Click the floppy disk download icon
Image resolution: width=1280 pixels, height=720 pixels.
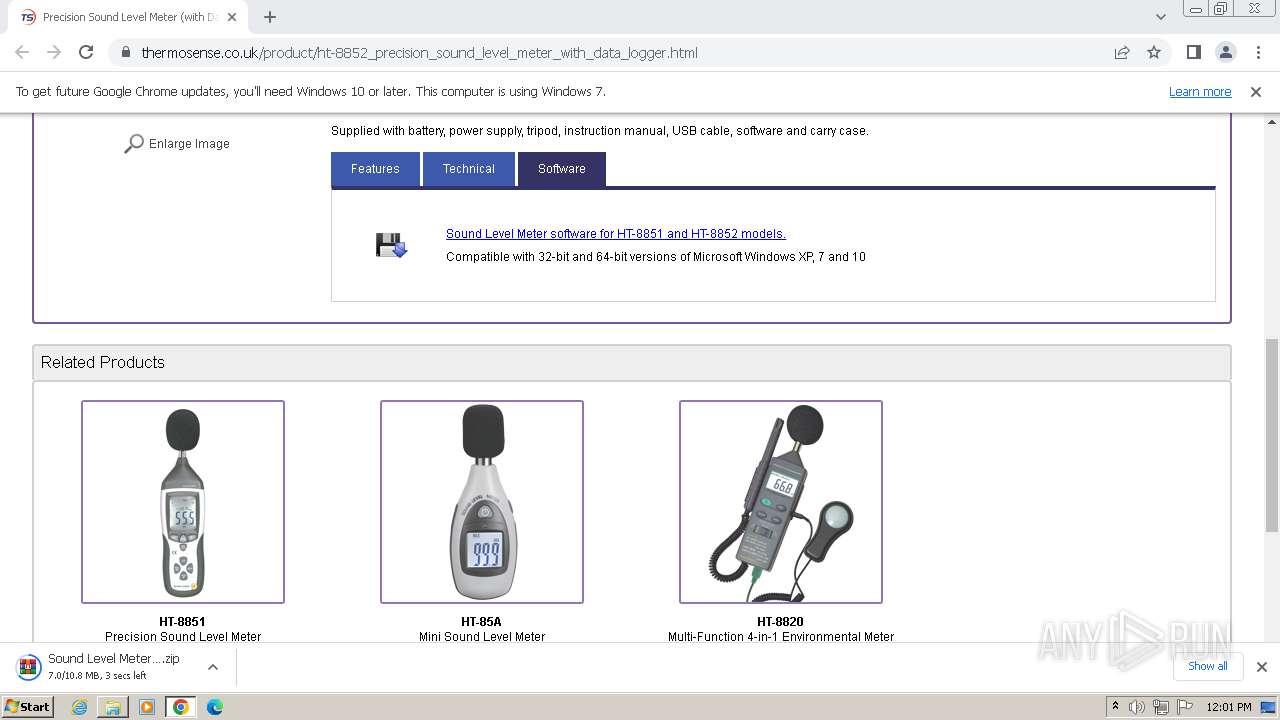coord(391,245)
